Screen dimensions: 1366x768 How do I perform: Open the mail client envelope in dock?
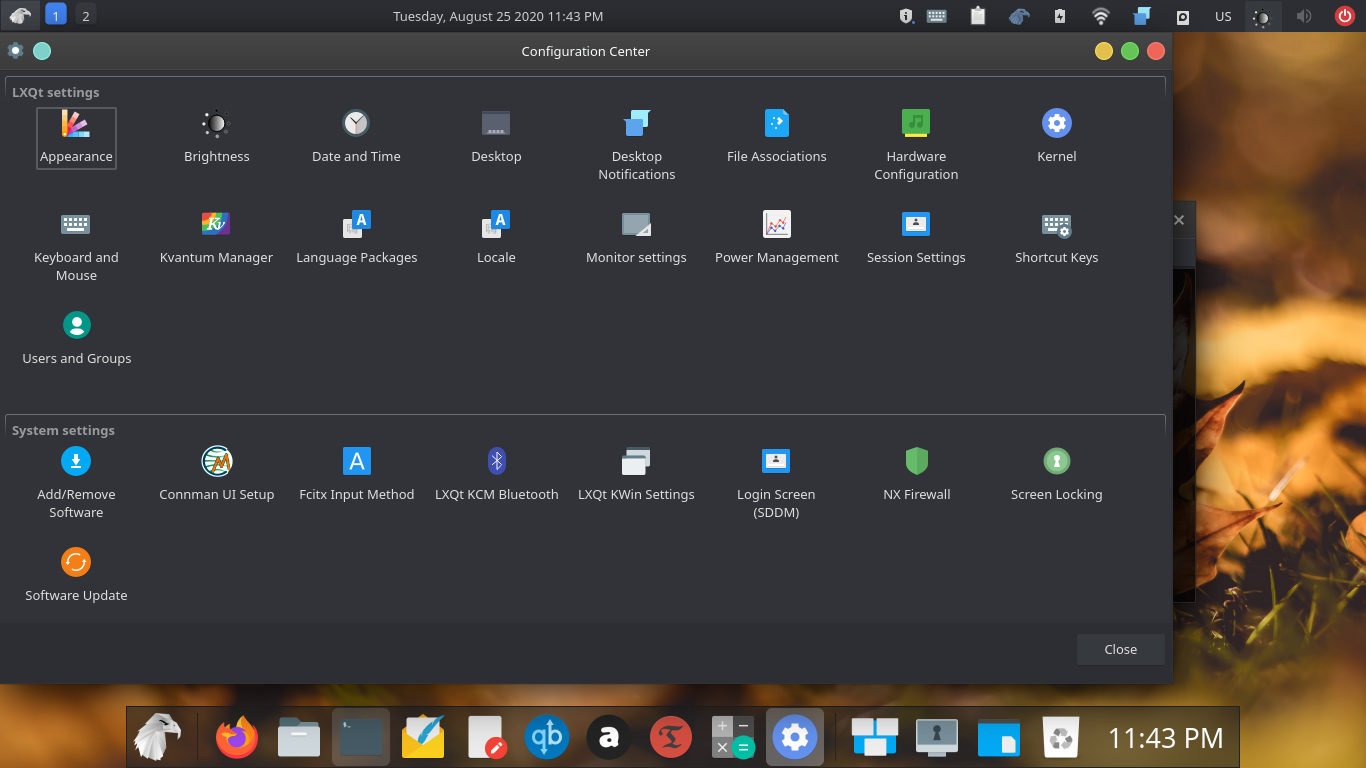coord(423,738)
